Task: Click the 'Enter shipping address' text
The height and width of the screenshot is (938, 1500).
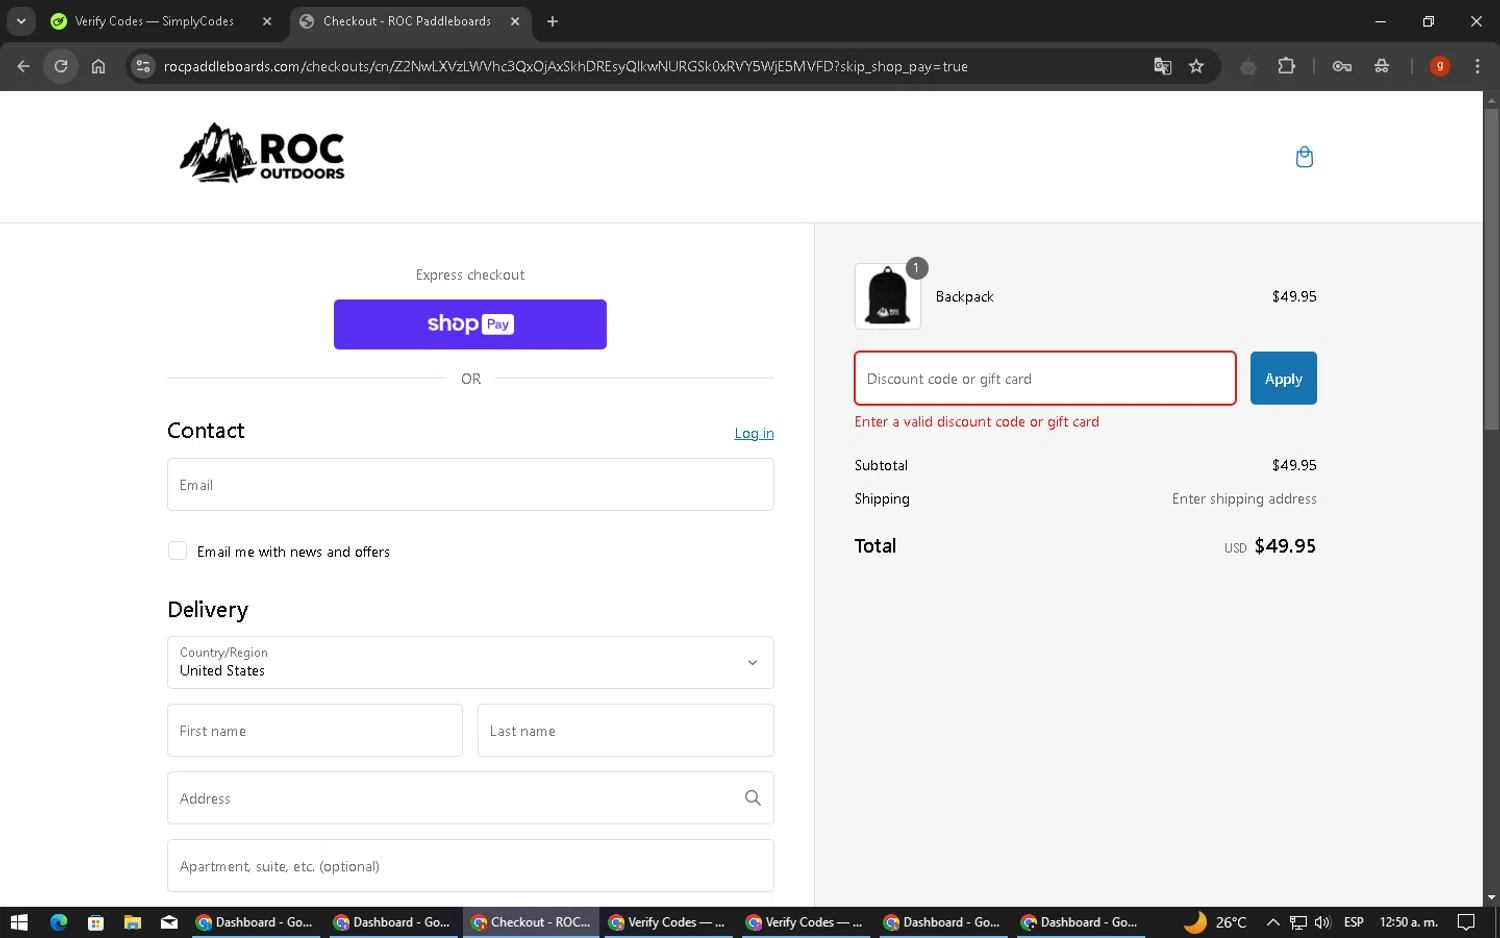Action: click(x=1244, y=499)
